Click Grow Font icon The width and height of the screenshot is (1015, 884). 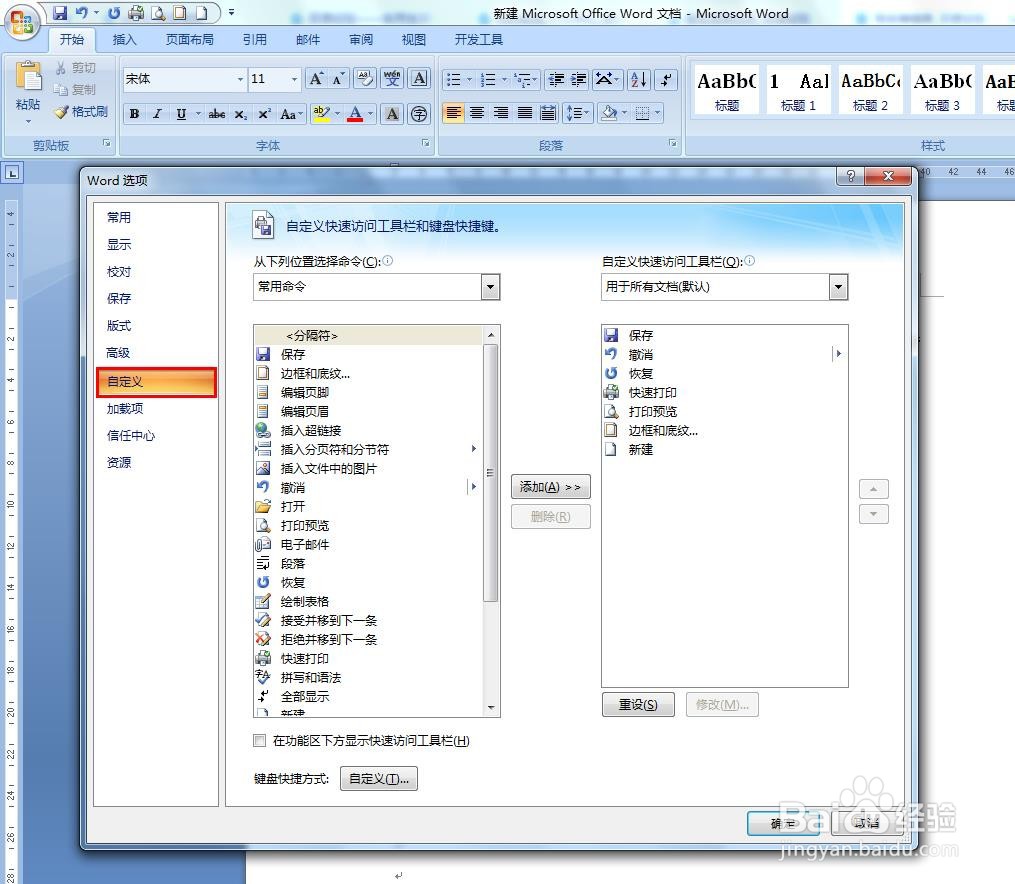(x=316, y=79)
